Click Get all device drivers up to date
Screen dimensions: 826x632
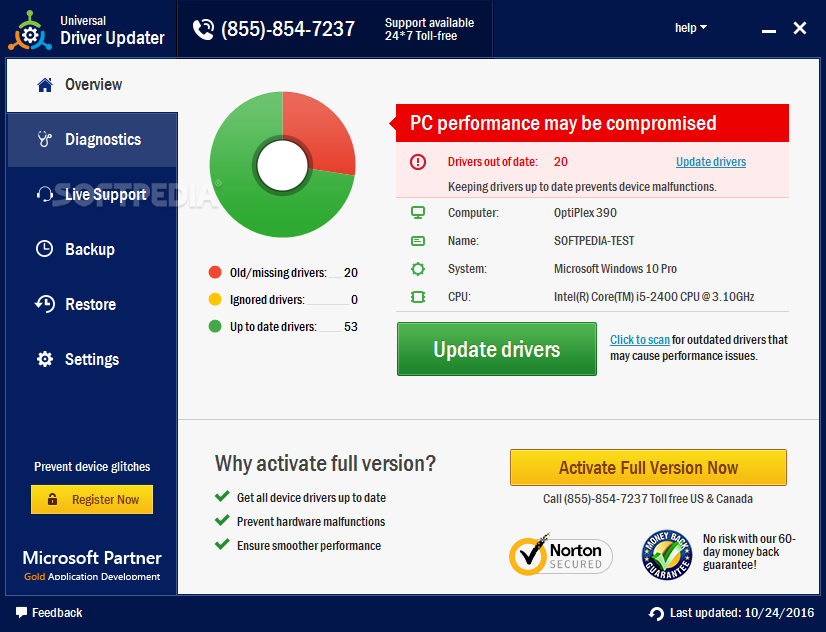(x=311, y=498)
